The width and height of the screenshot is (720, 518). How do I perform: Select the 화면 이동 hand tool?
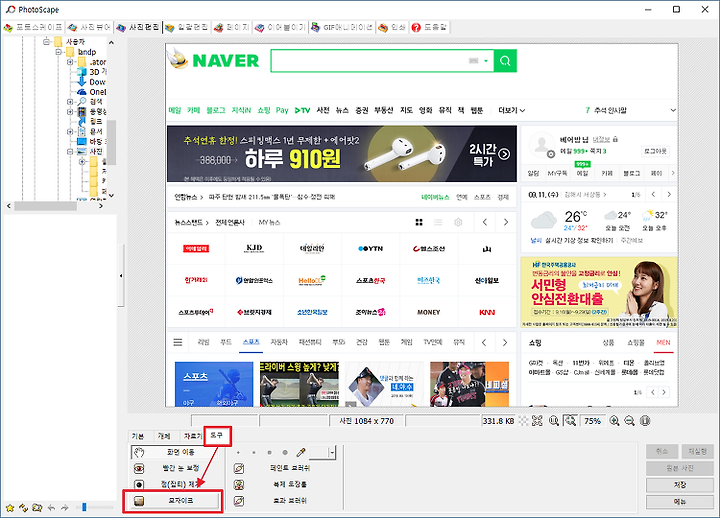point(174,452)
